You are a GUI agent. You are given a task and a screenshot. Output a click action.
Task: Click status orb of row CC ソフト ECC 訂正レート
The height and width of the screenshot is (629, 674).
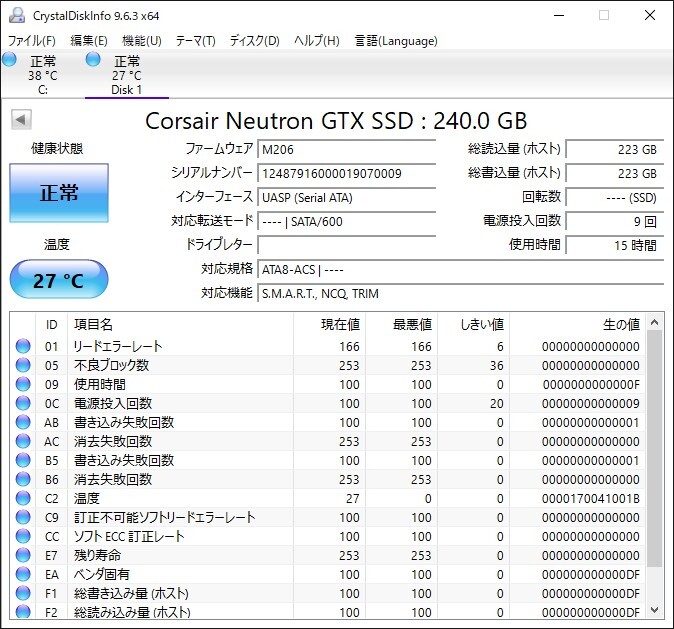tap(23, 536)
